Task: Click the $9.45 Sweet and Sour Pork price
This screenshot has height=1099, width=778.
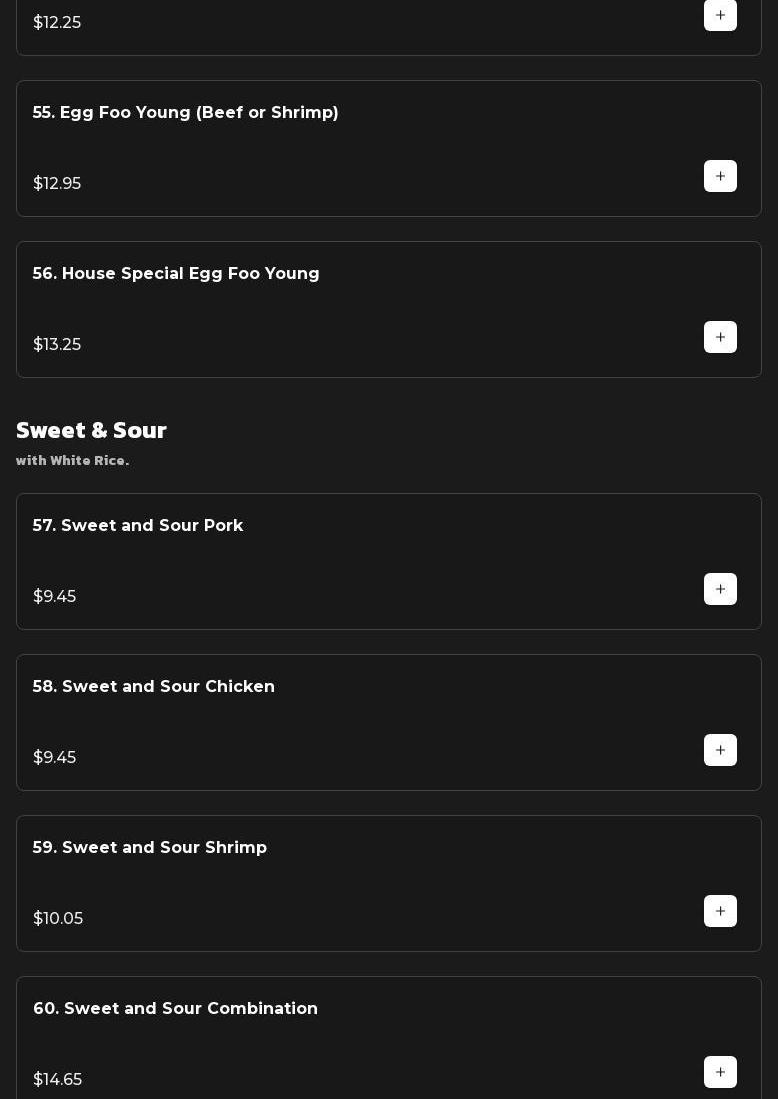Action: click(x=55, y=597)
